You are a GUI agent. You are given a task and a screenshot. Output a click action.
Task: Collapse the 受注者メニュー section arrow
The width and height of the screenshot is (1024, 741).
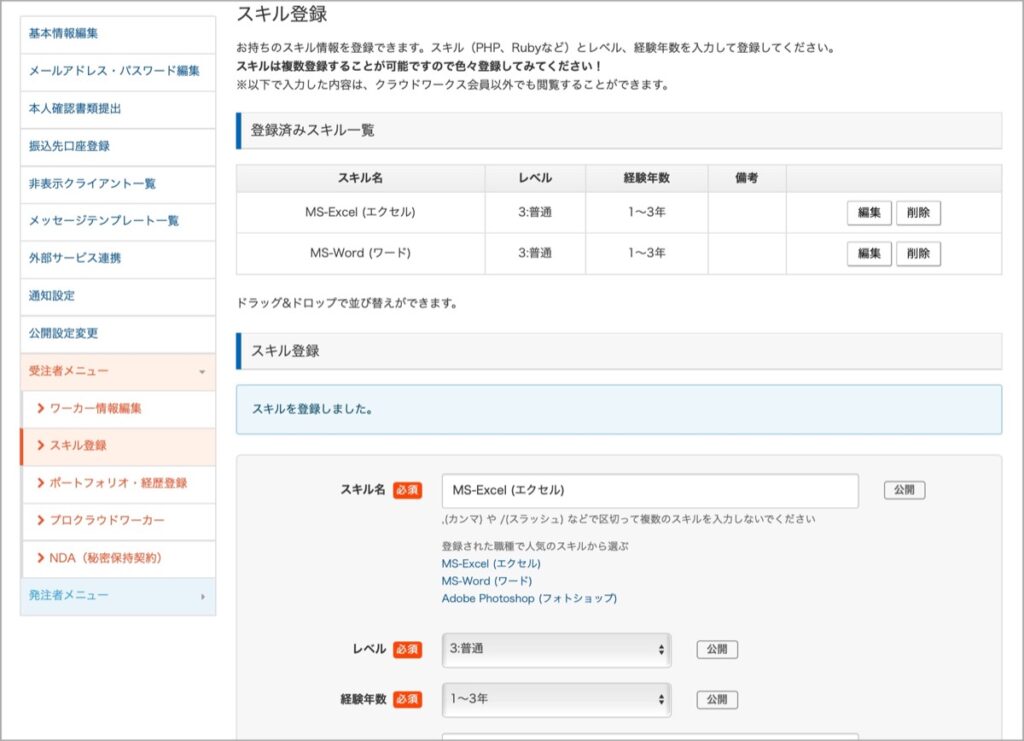click(202, 372)
